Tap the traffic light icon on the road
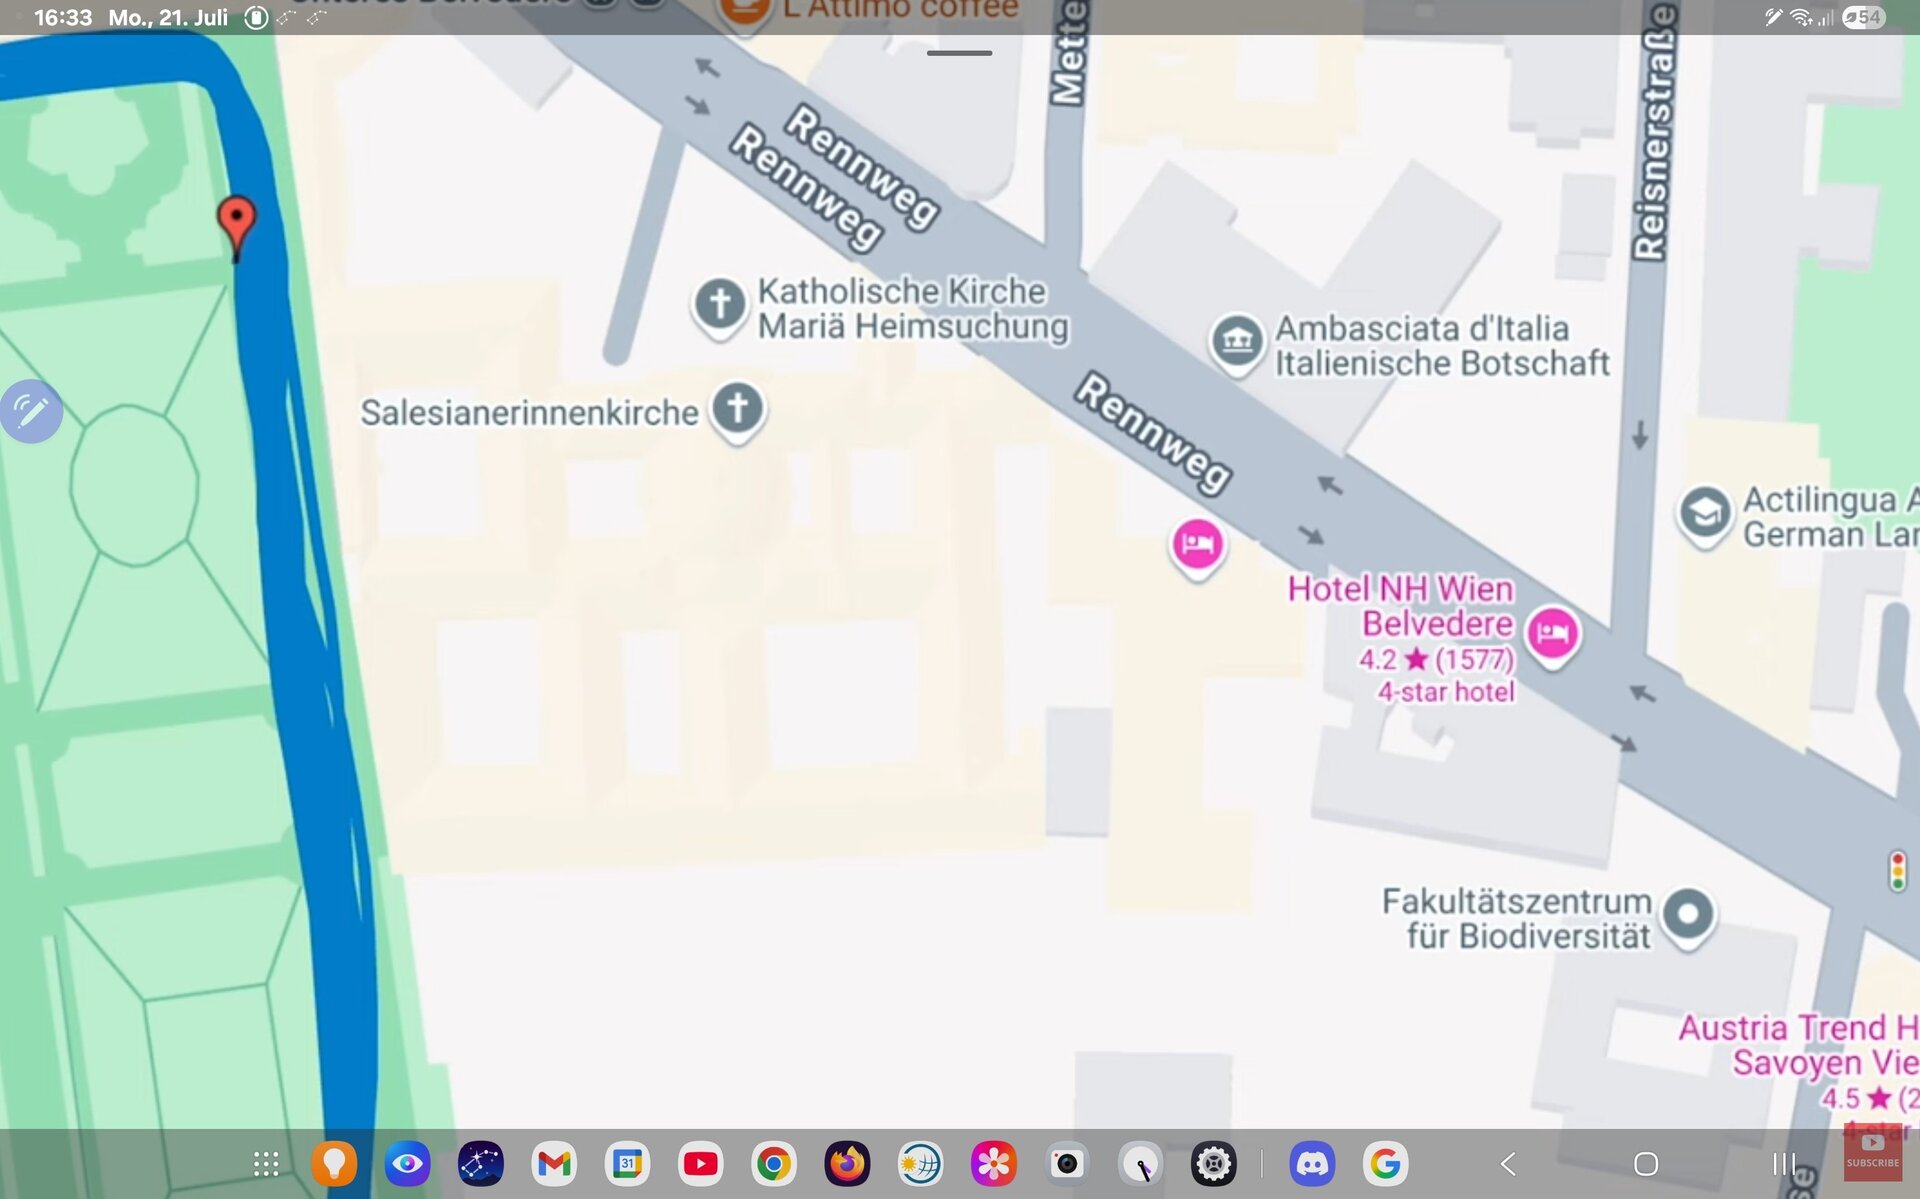The width and height of the screenshot is (1920, 1199). [x=1897, y=871]
